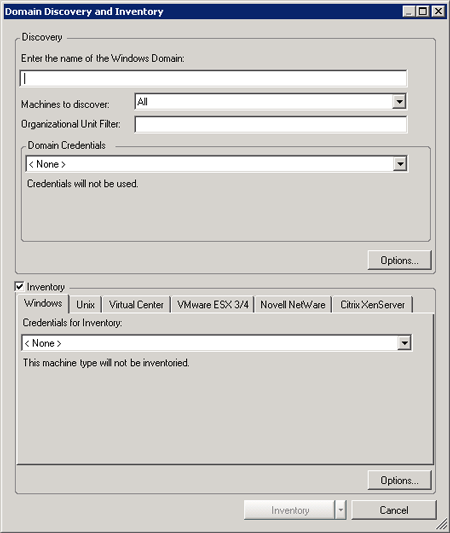This screenshot has height=533, width=450.
Task: Switch to the Virtual Center tab
Action: (136, 305)
